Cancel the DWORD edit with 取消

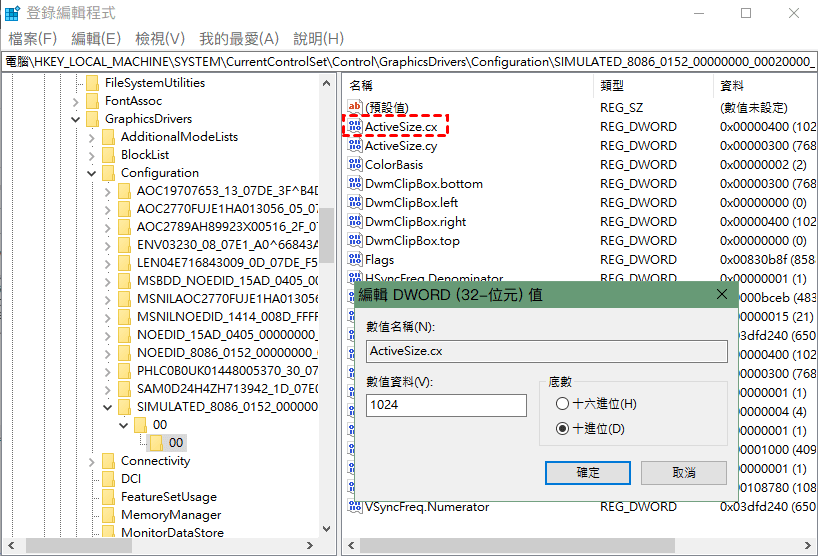684,473
